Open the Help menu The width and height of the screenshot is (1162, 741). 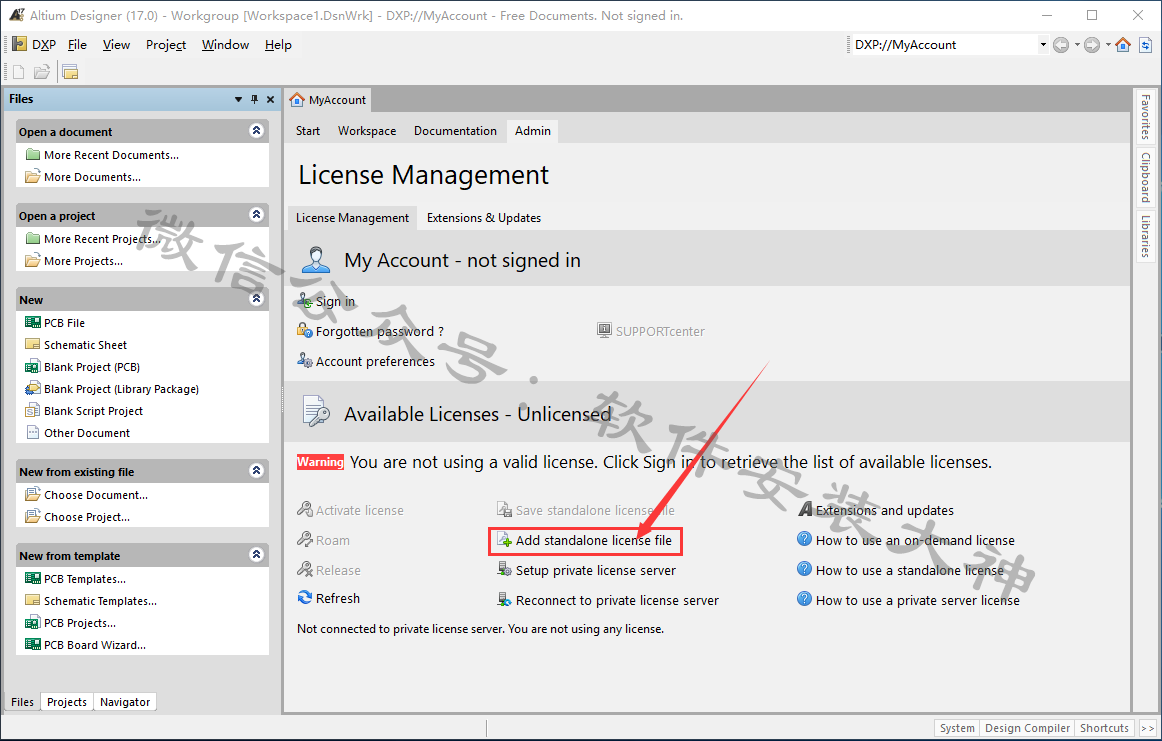pyautogui.click(x=278, y=44)
